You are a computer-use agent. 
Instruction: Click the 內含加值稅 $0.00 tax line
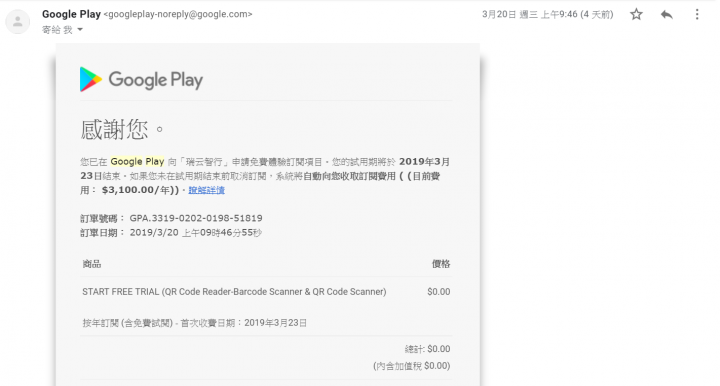(x=411, y=366)
